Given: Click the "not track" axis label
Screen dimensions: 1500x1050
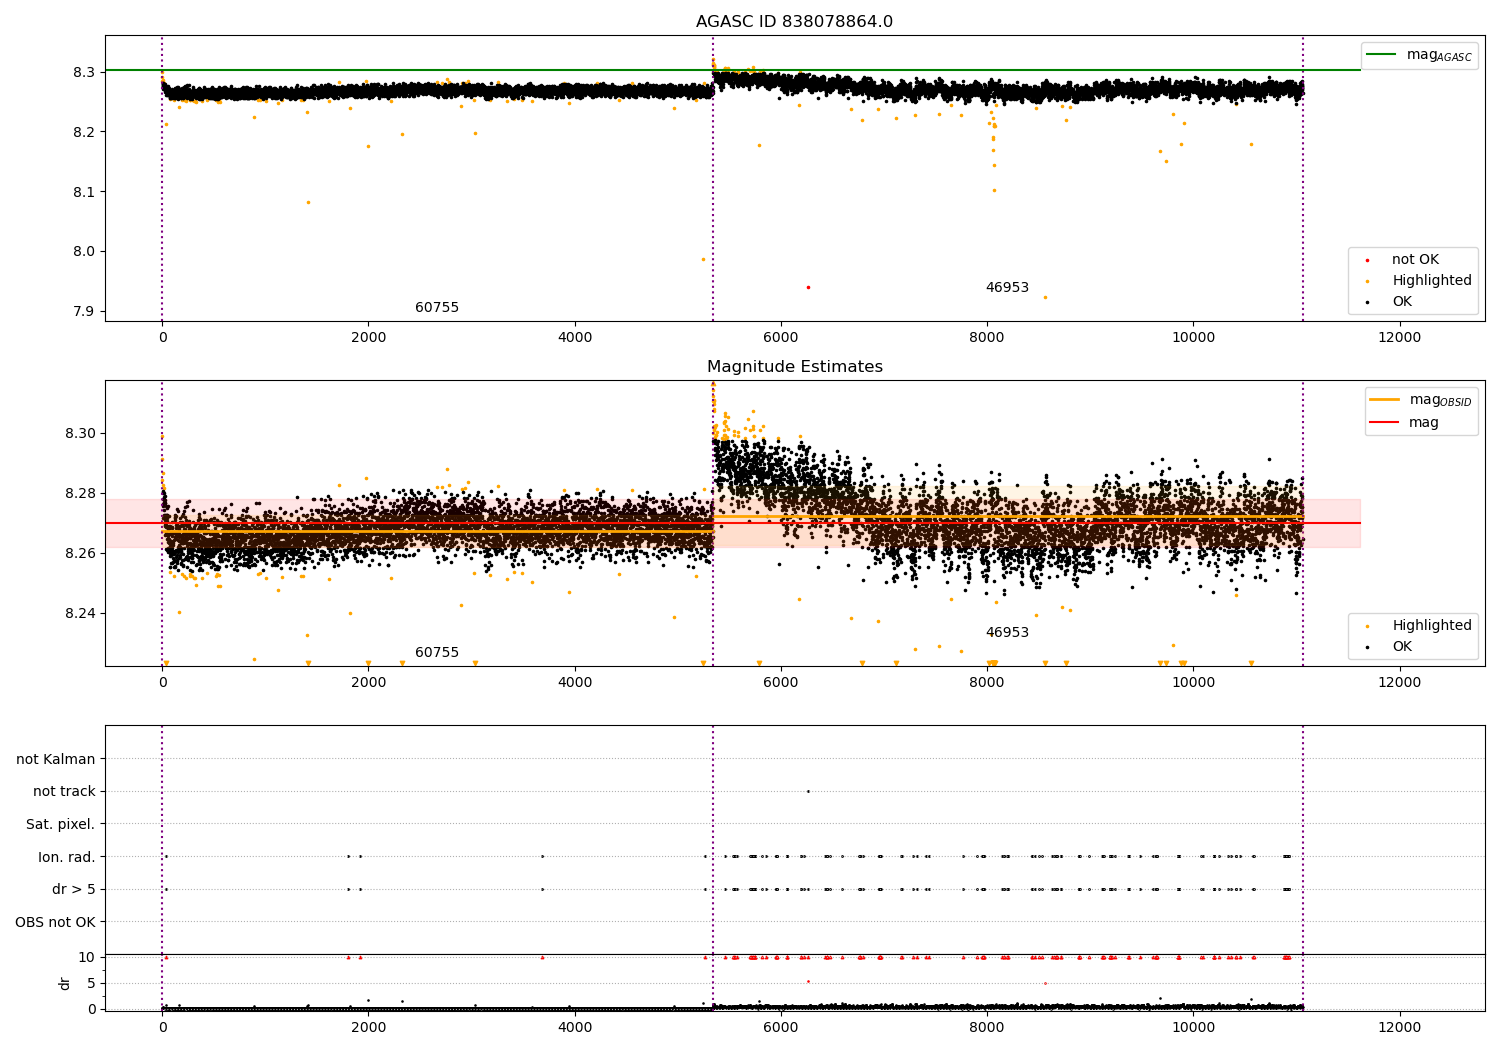Looking at the screenshot, I should pos(64,792).
